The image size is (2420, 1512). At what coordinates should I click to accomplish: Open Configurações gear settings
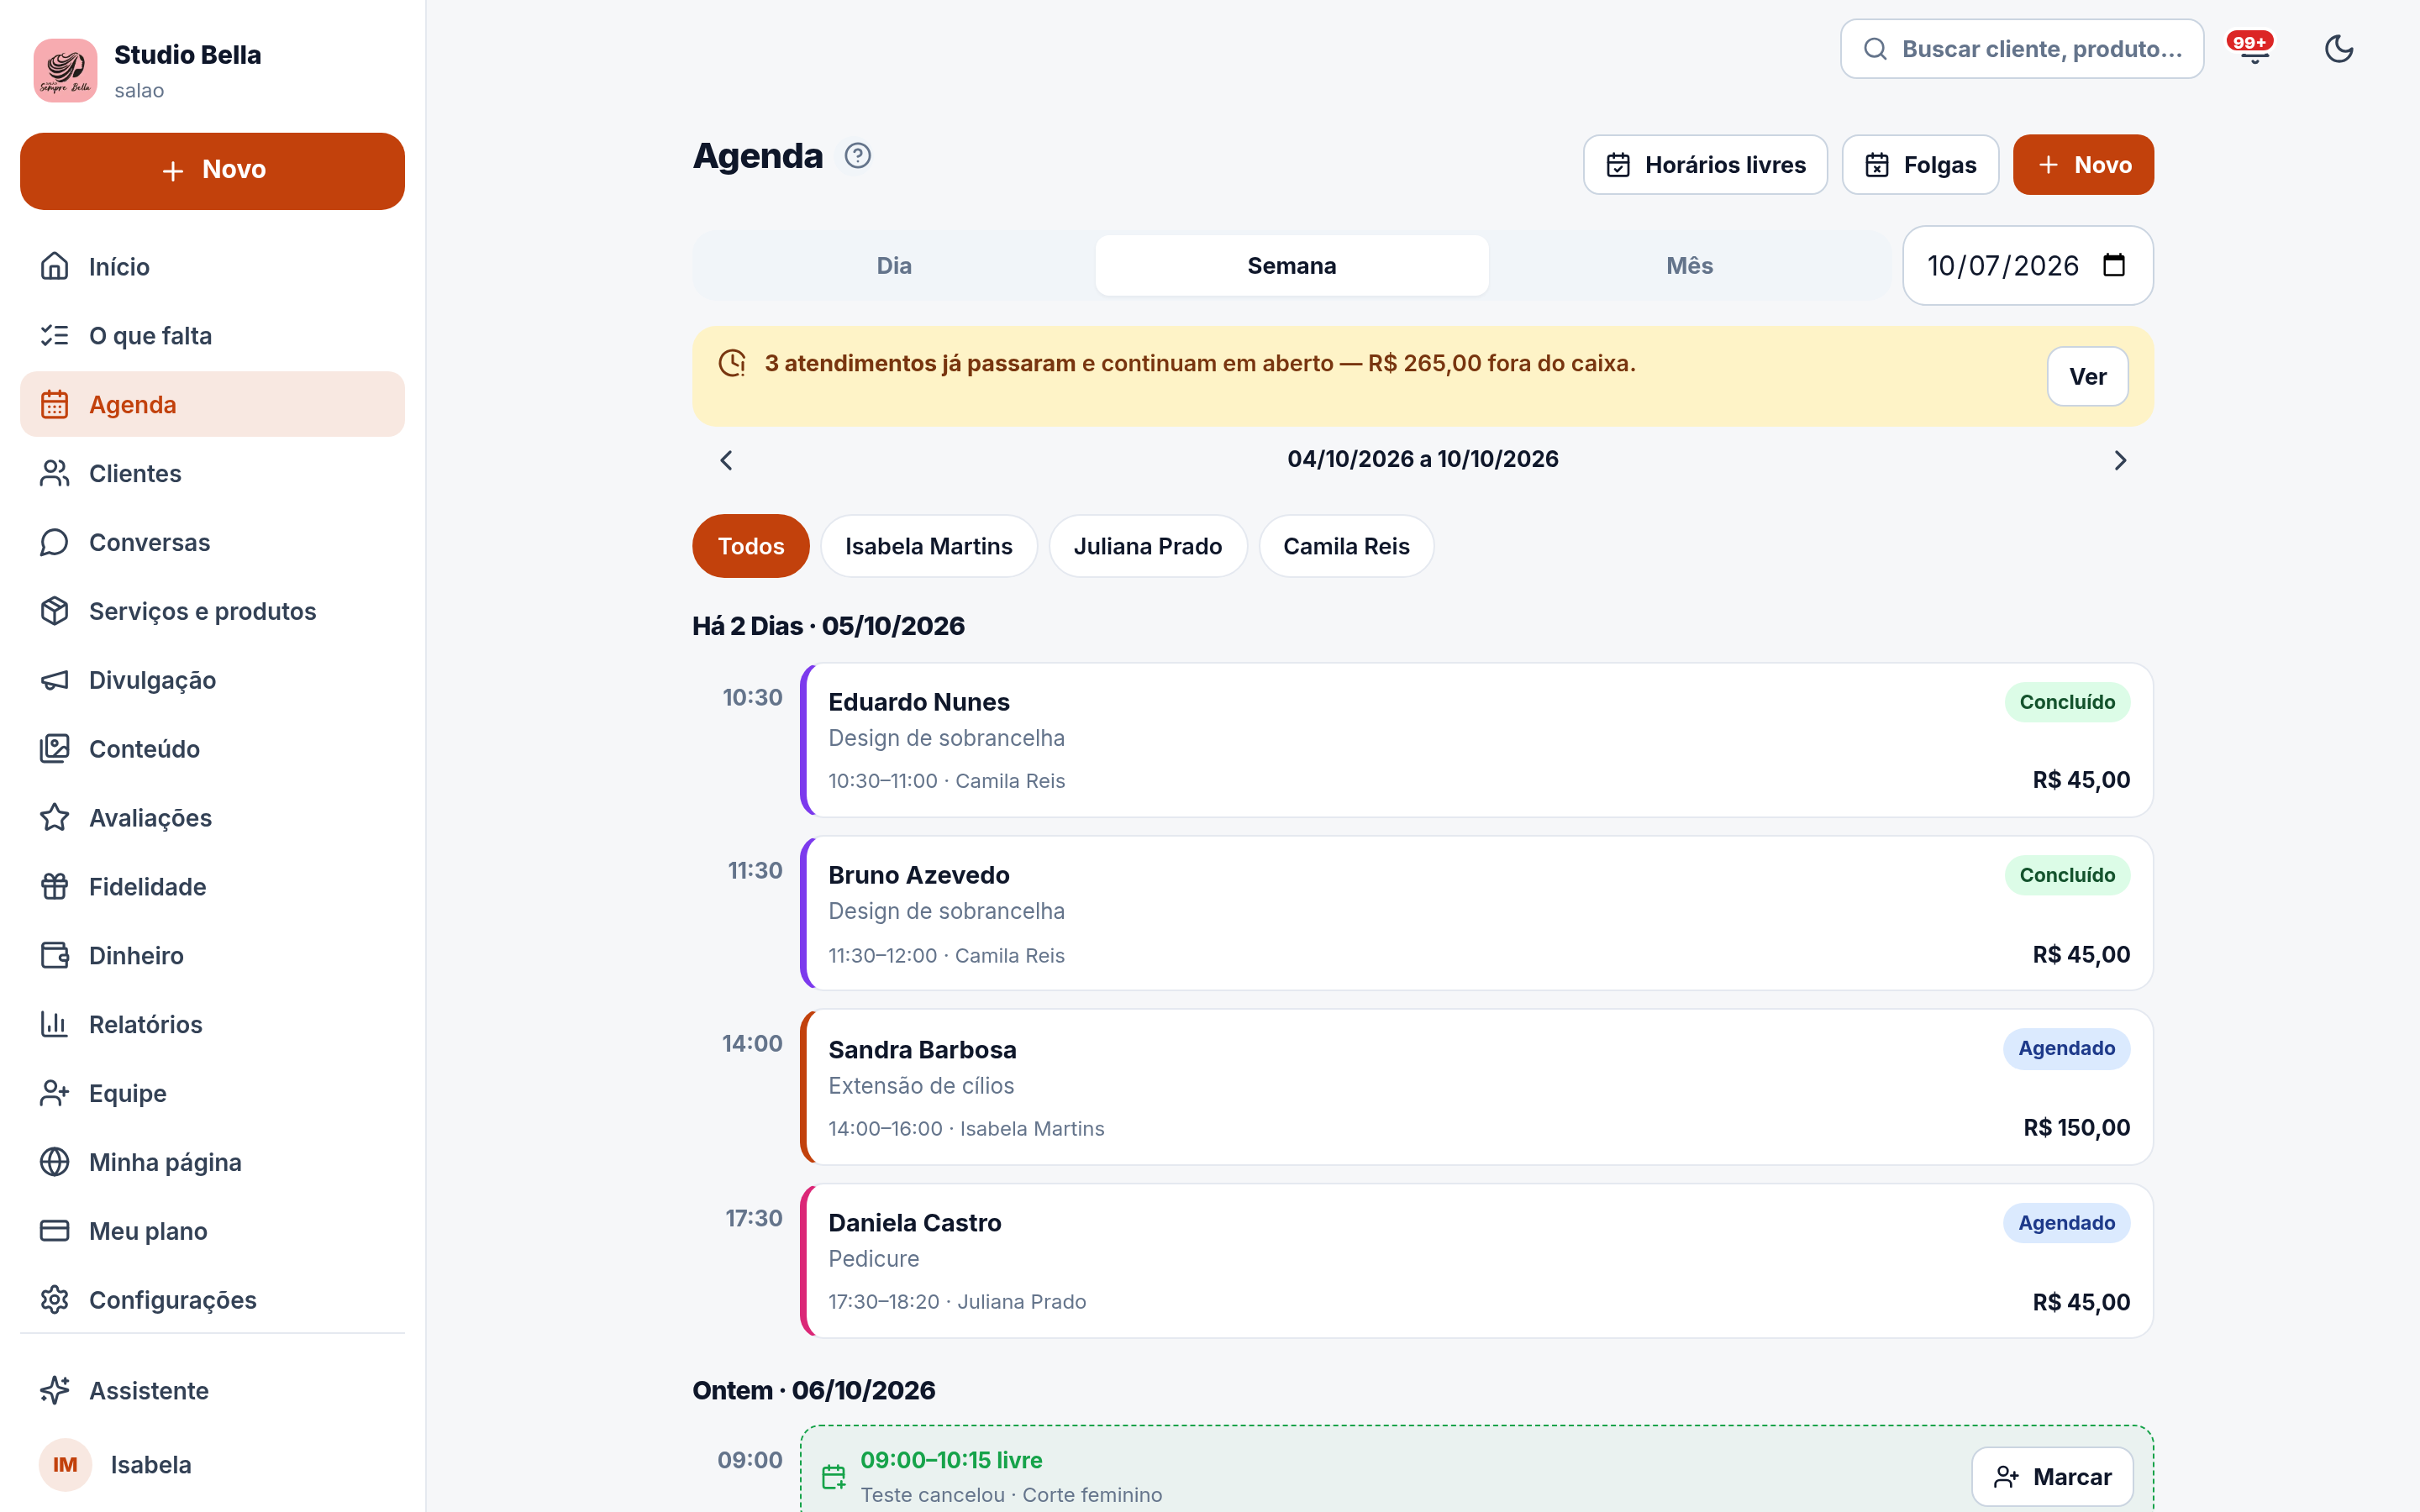point(212,1300)
